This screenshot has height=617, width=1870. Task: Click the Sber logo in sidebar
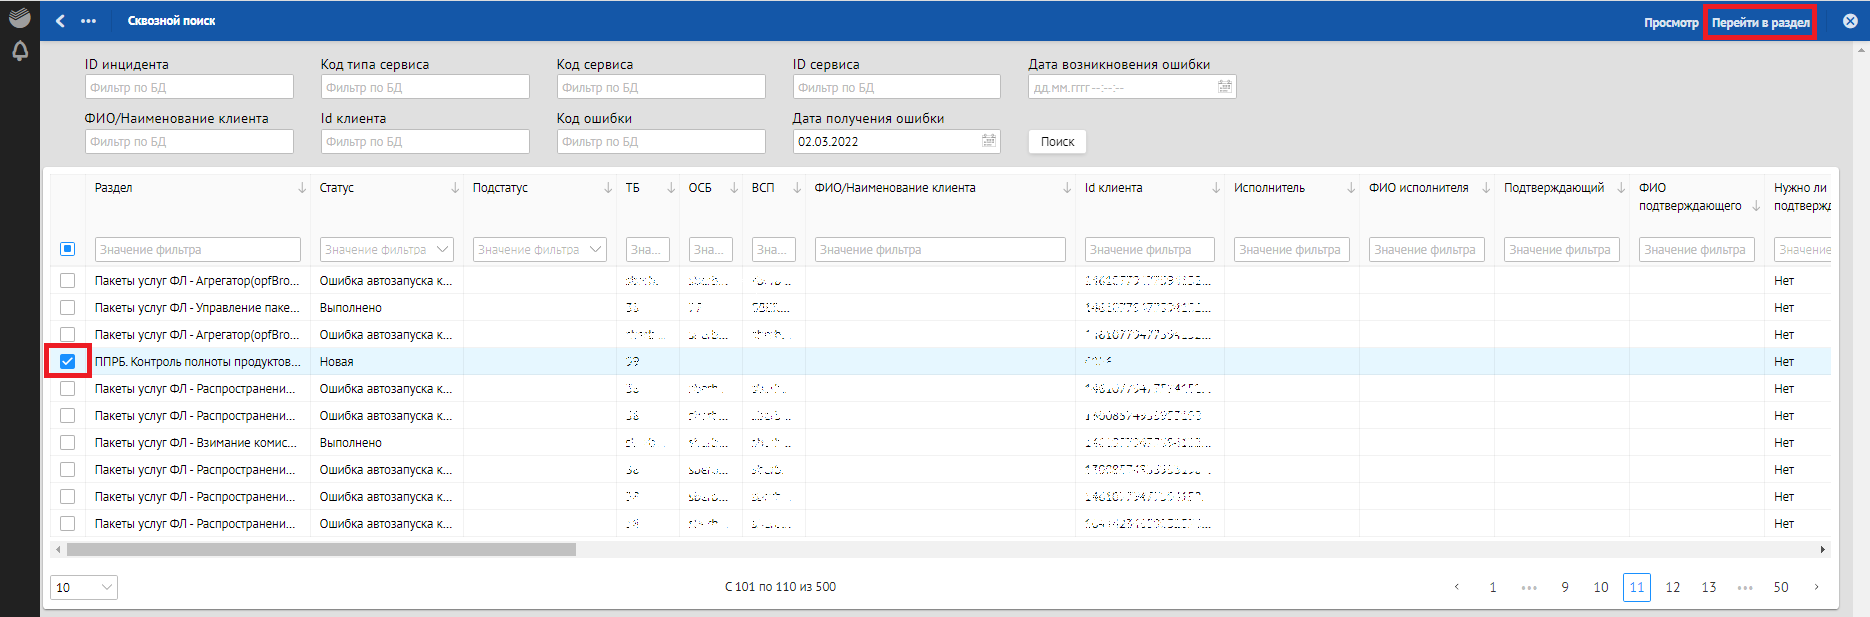pos(20,17)
